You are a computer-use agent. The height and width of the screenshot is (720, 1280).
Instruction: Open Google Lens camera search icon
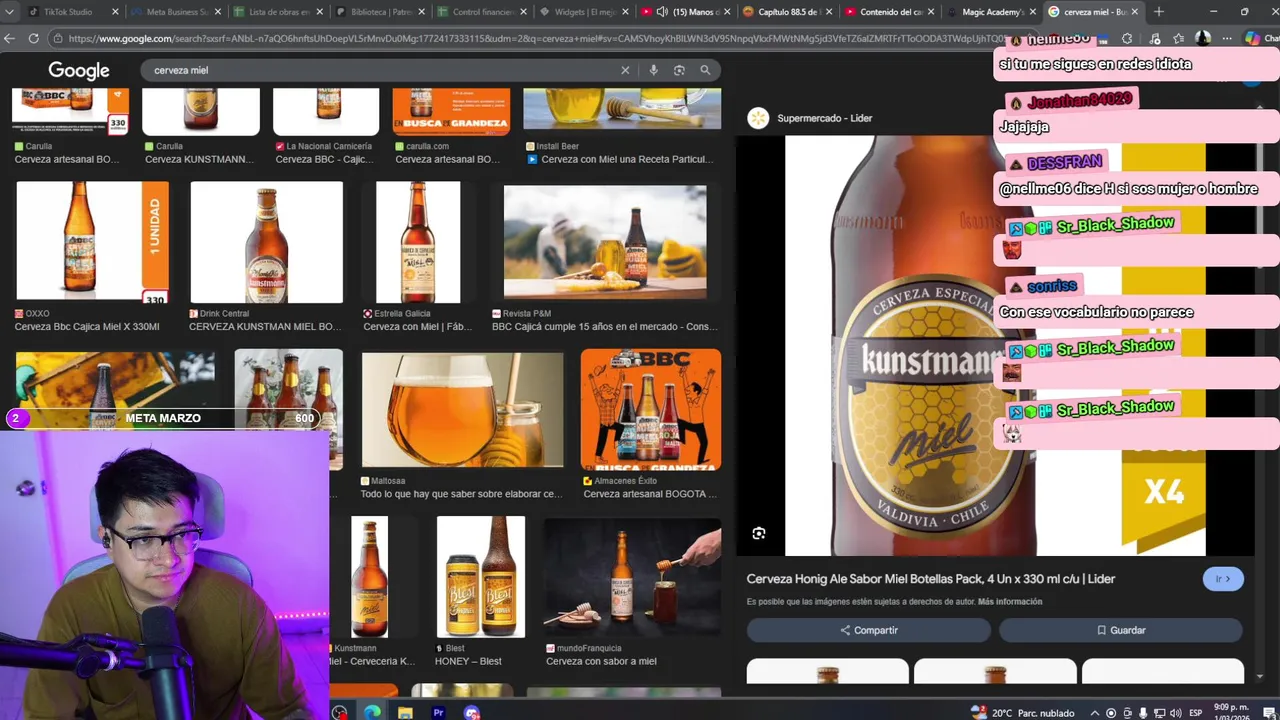(x=679, y=70)
